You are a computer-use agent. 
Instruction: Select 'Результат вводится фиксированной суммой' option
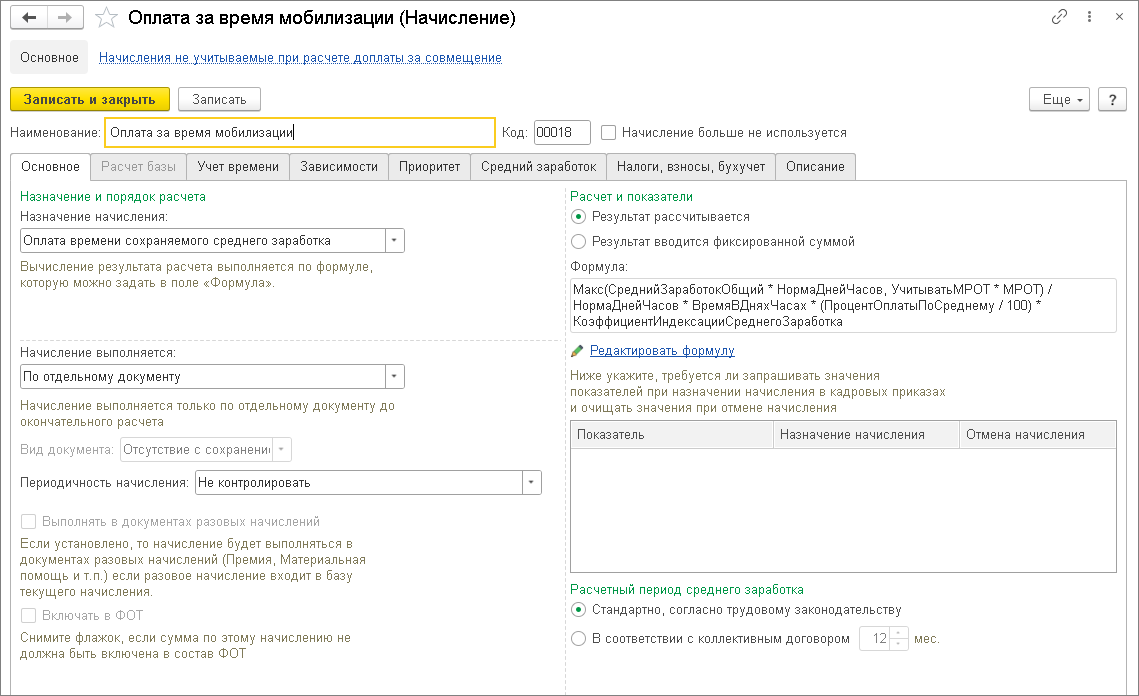click(578, 241)
